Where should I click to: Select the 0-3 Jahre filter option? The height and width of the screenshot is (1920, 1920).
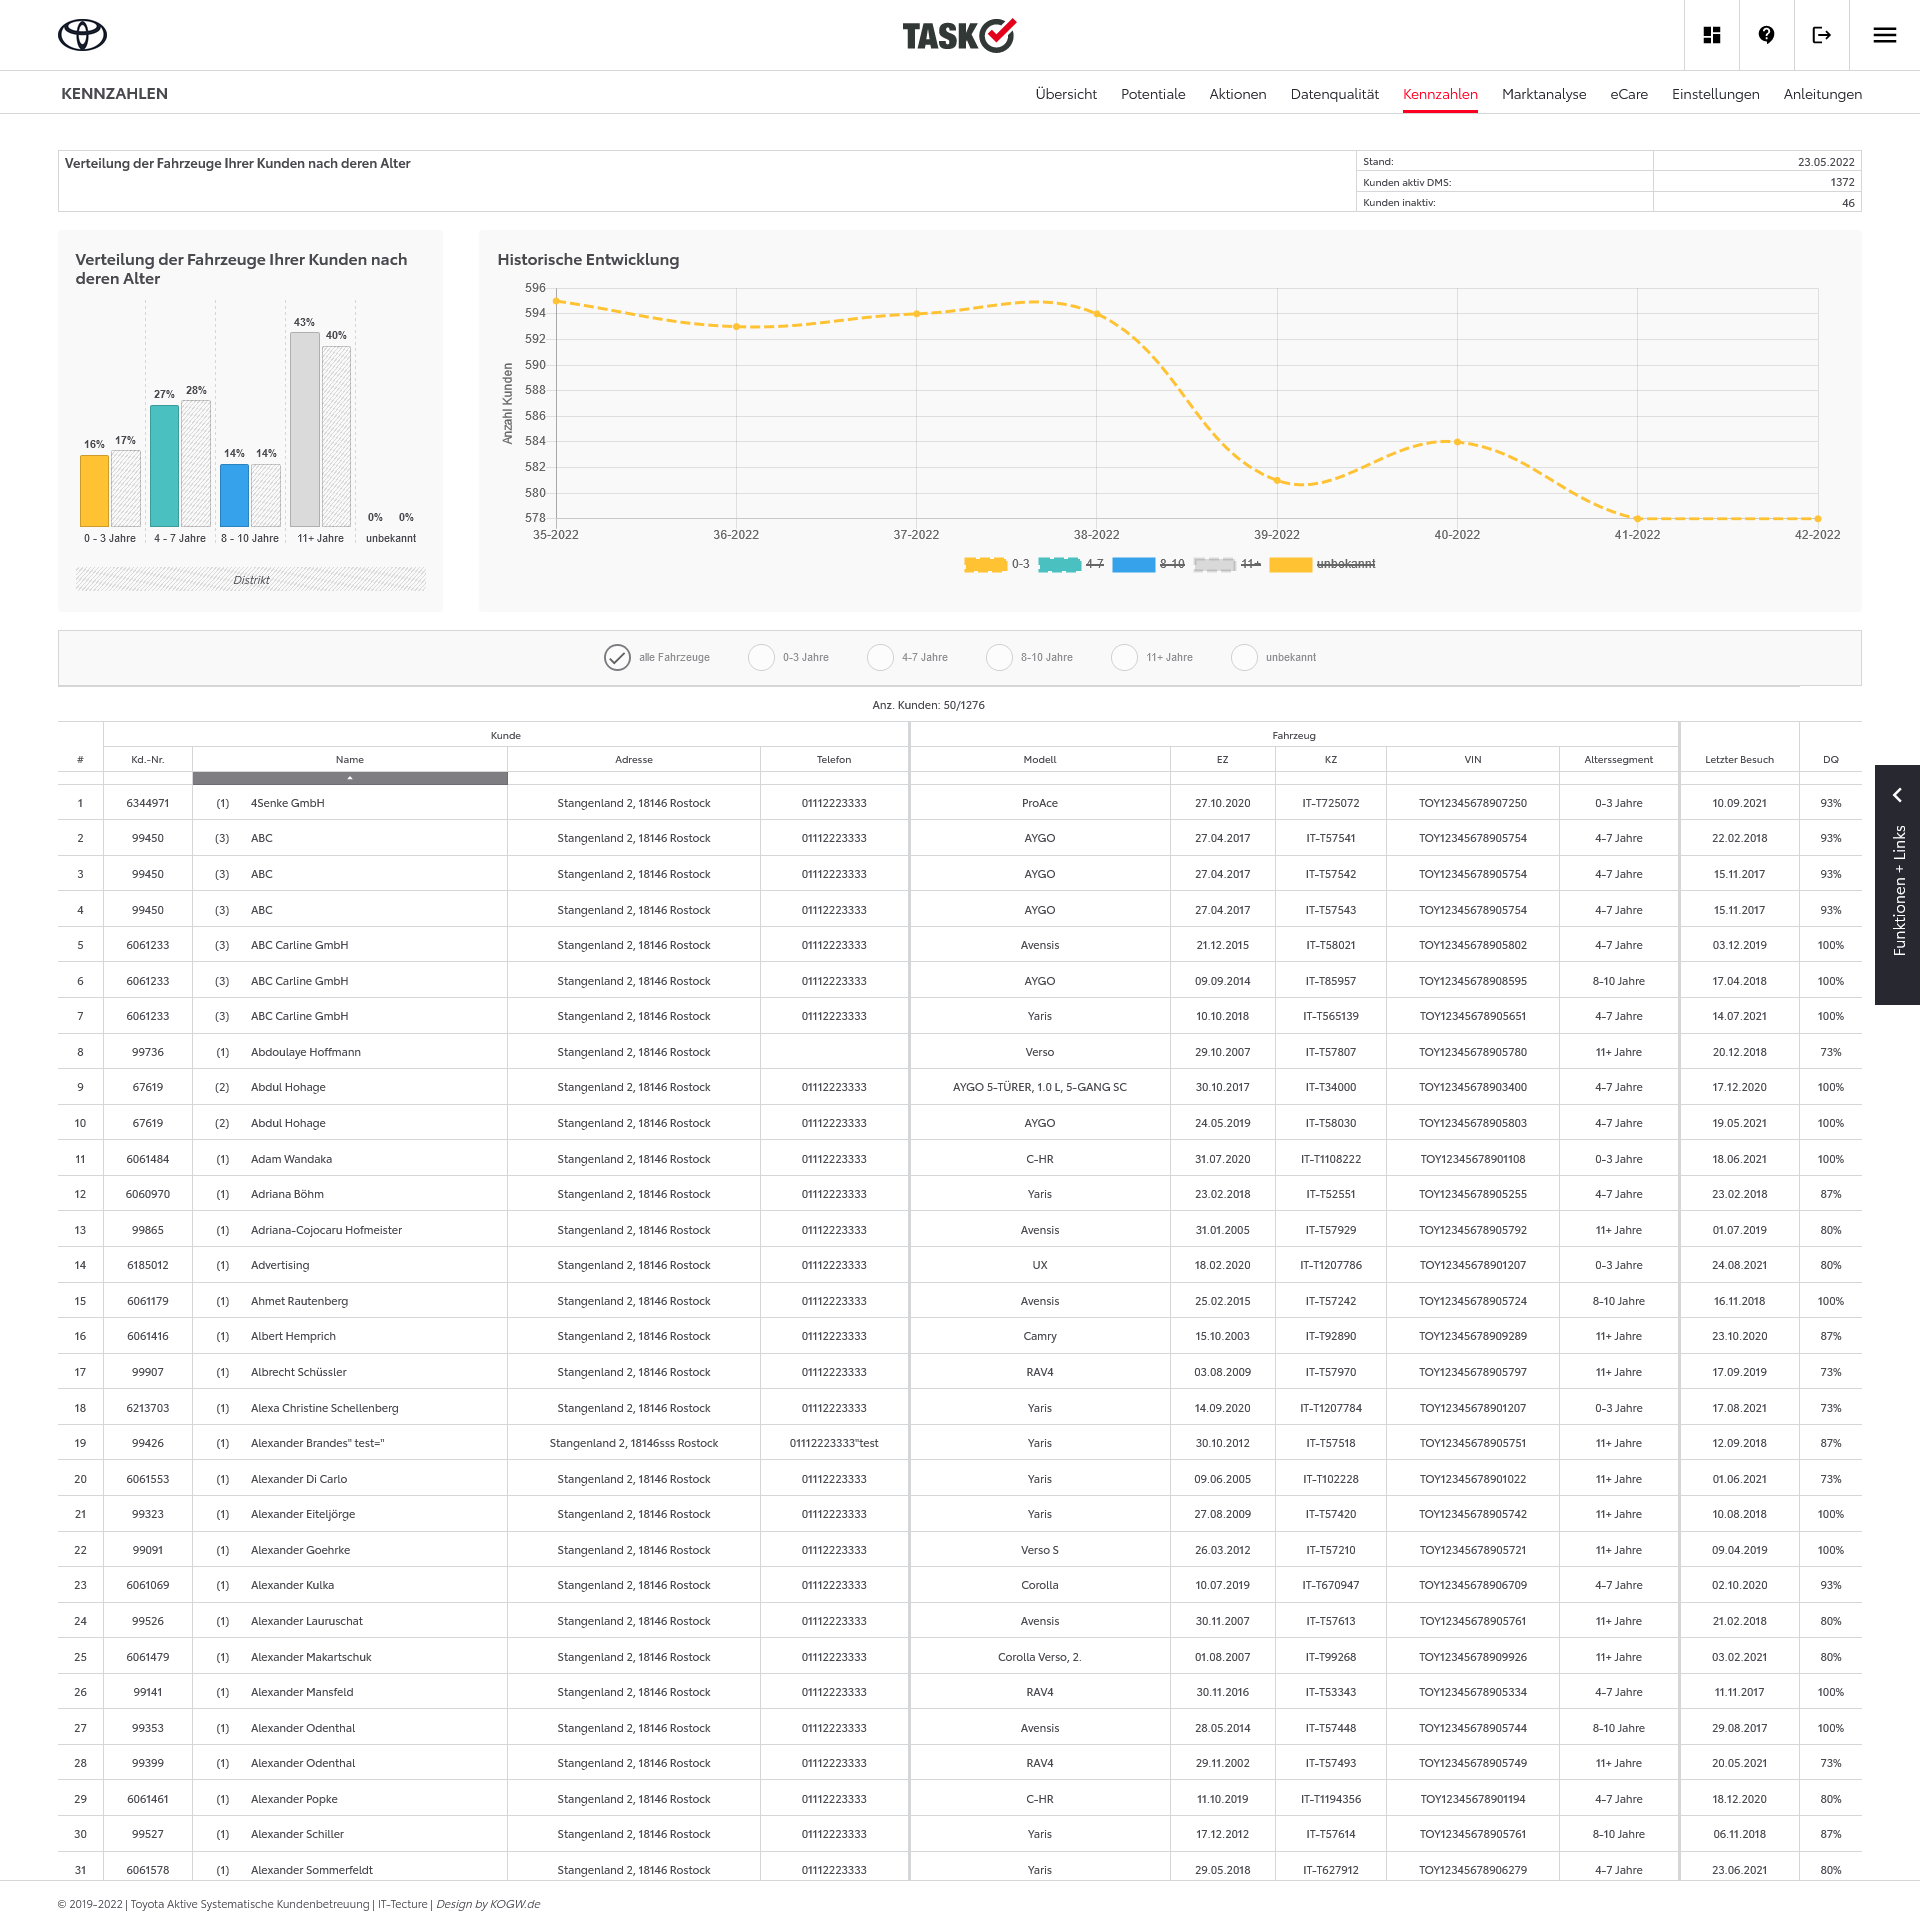pos(761,657)
